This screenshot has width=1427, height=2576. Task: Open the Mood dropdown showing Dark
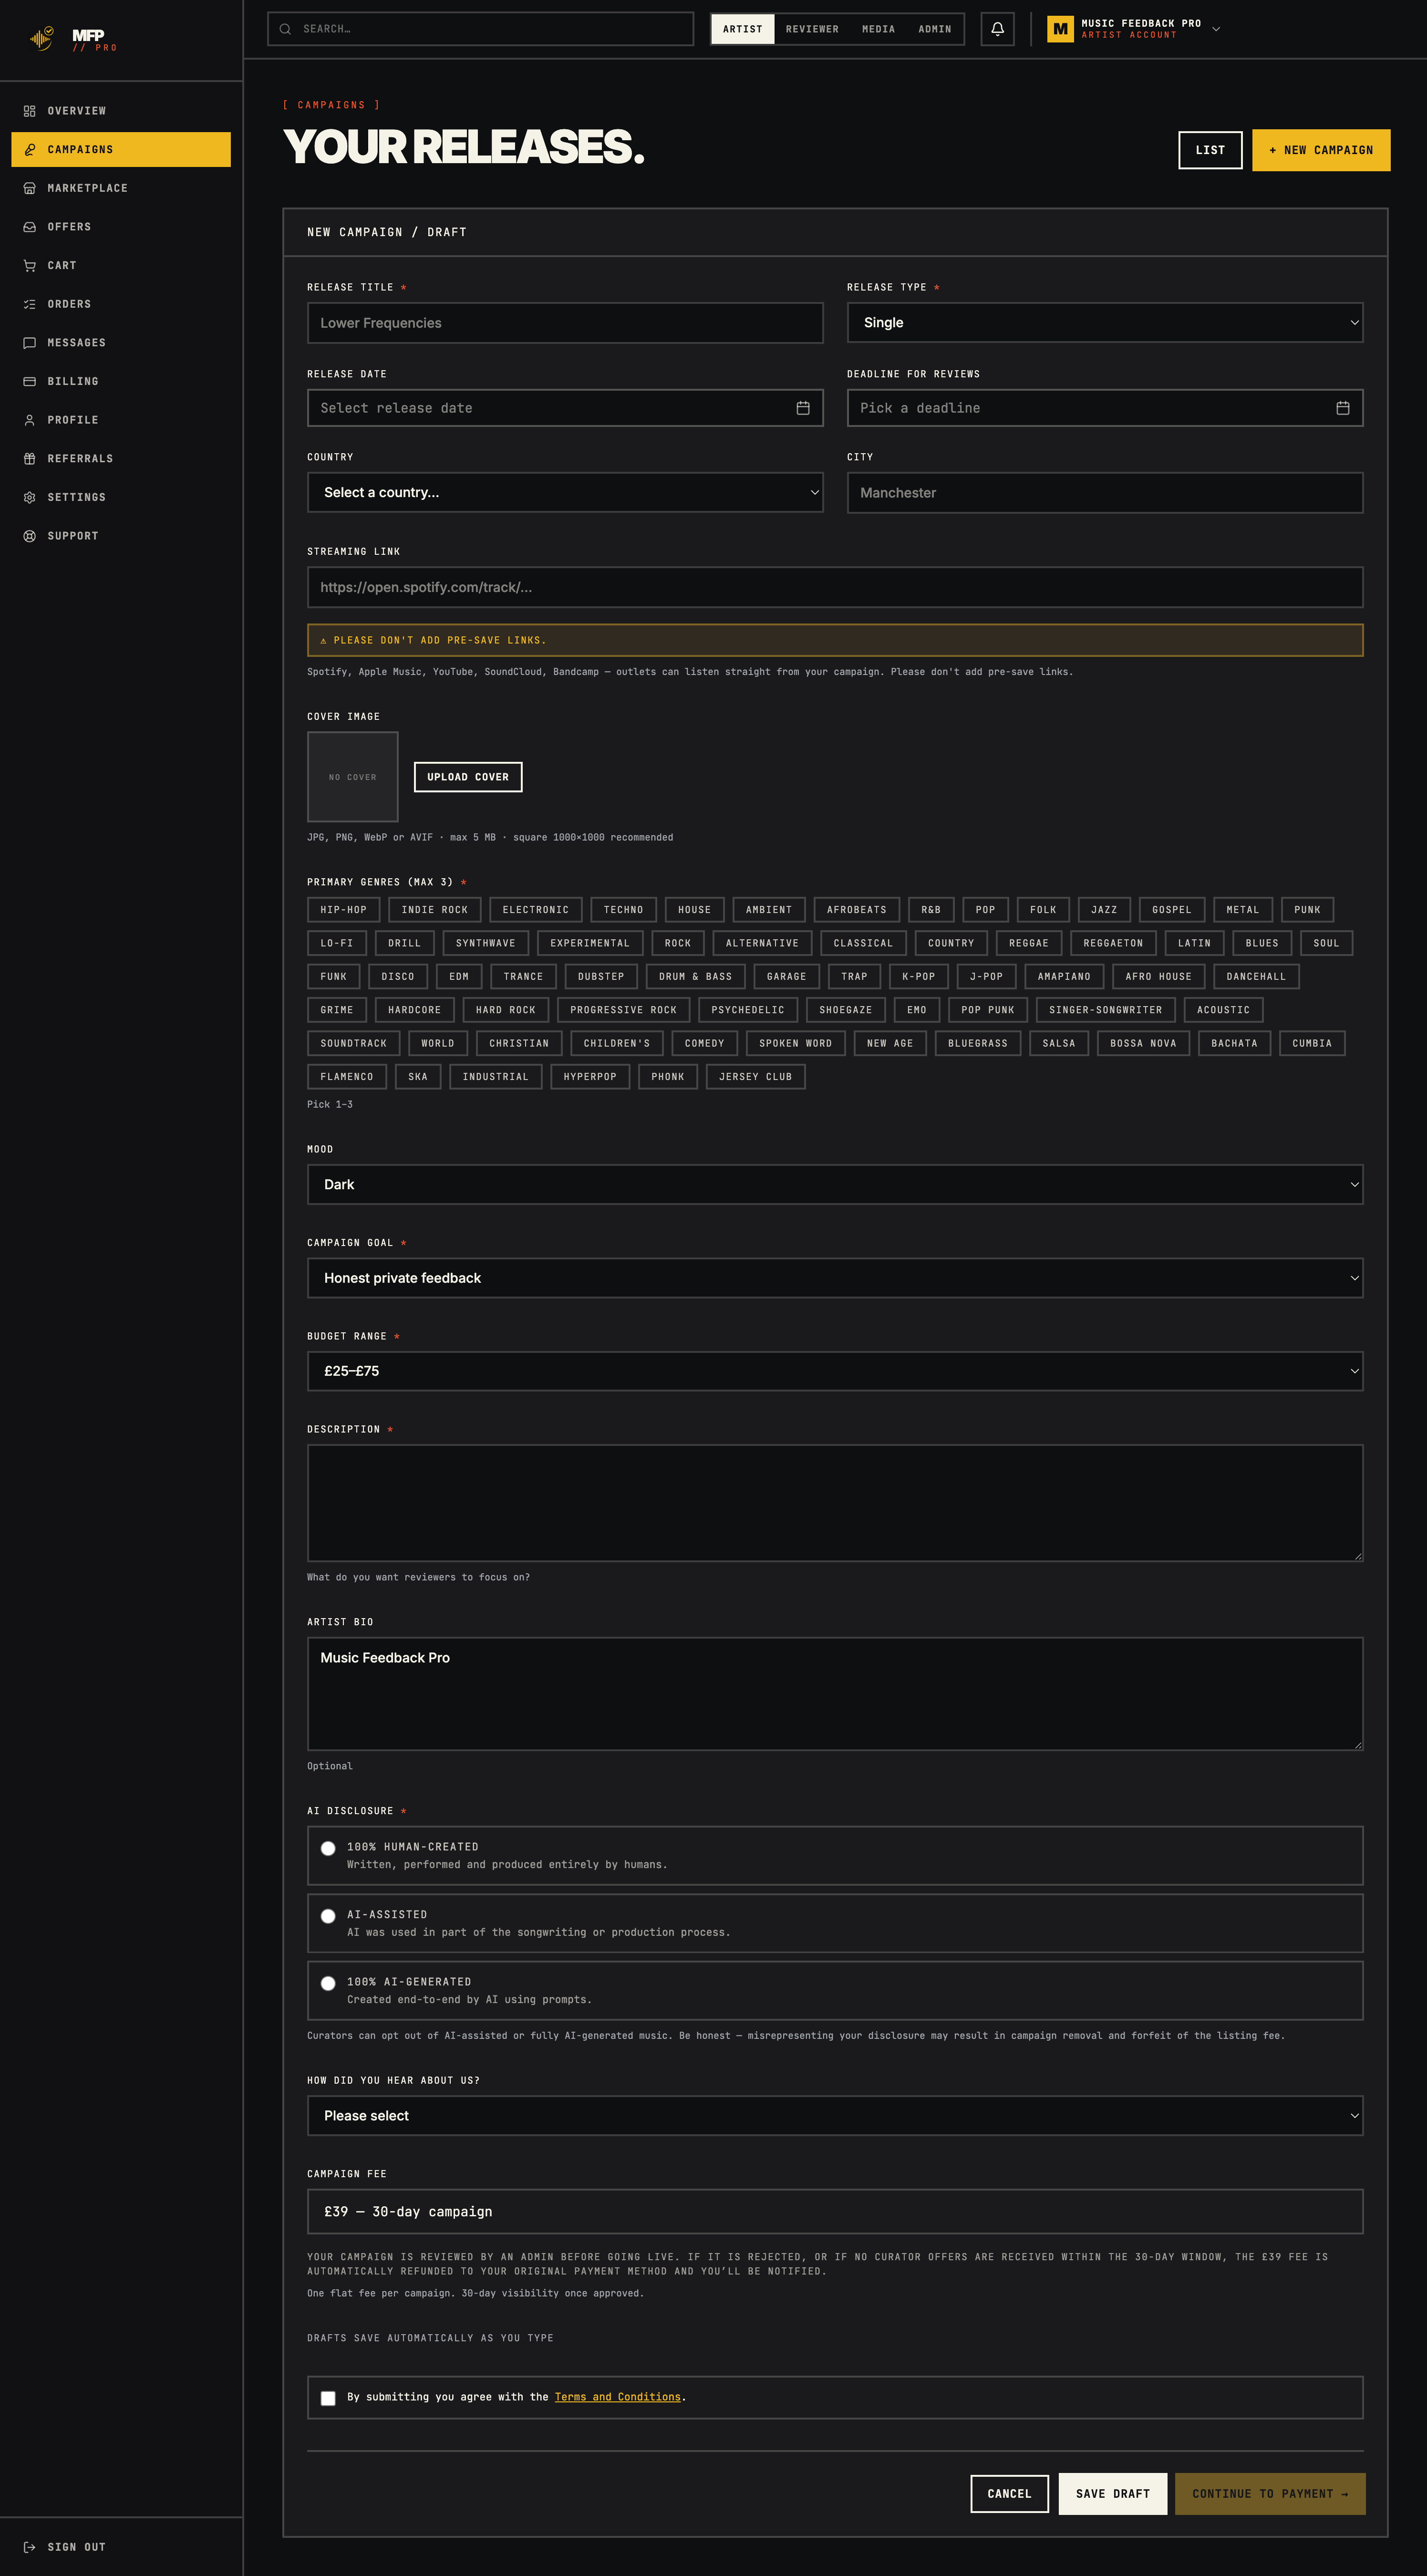coord(835,1184)
